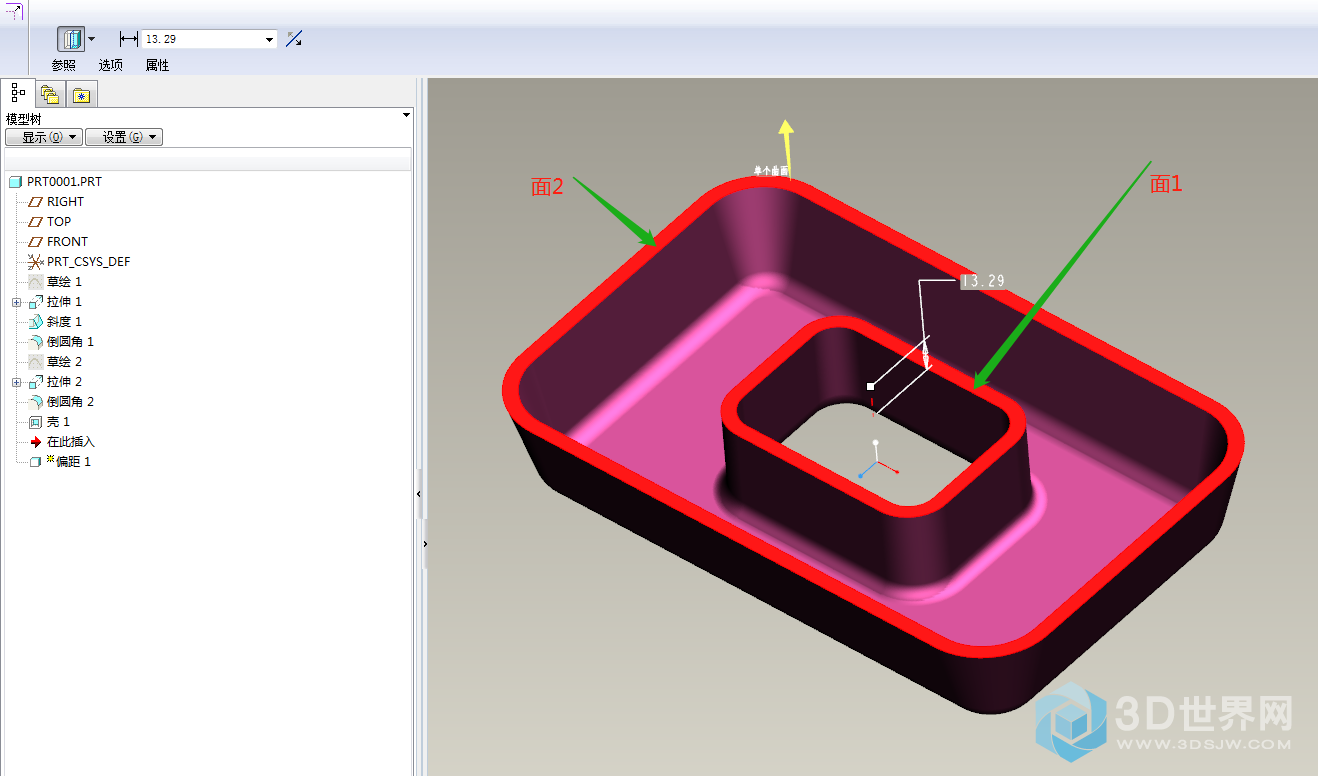Expand the 拉伸 1 feature node
The image size is (1318, 776).
click(x=16, y=302)
